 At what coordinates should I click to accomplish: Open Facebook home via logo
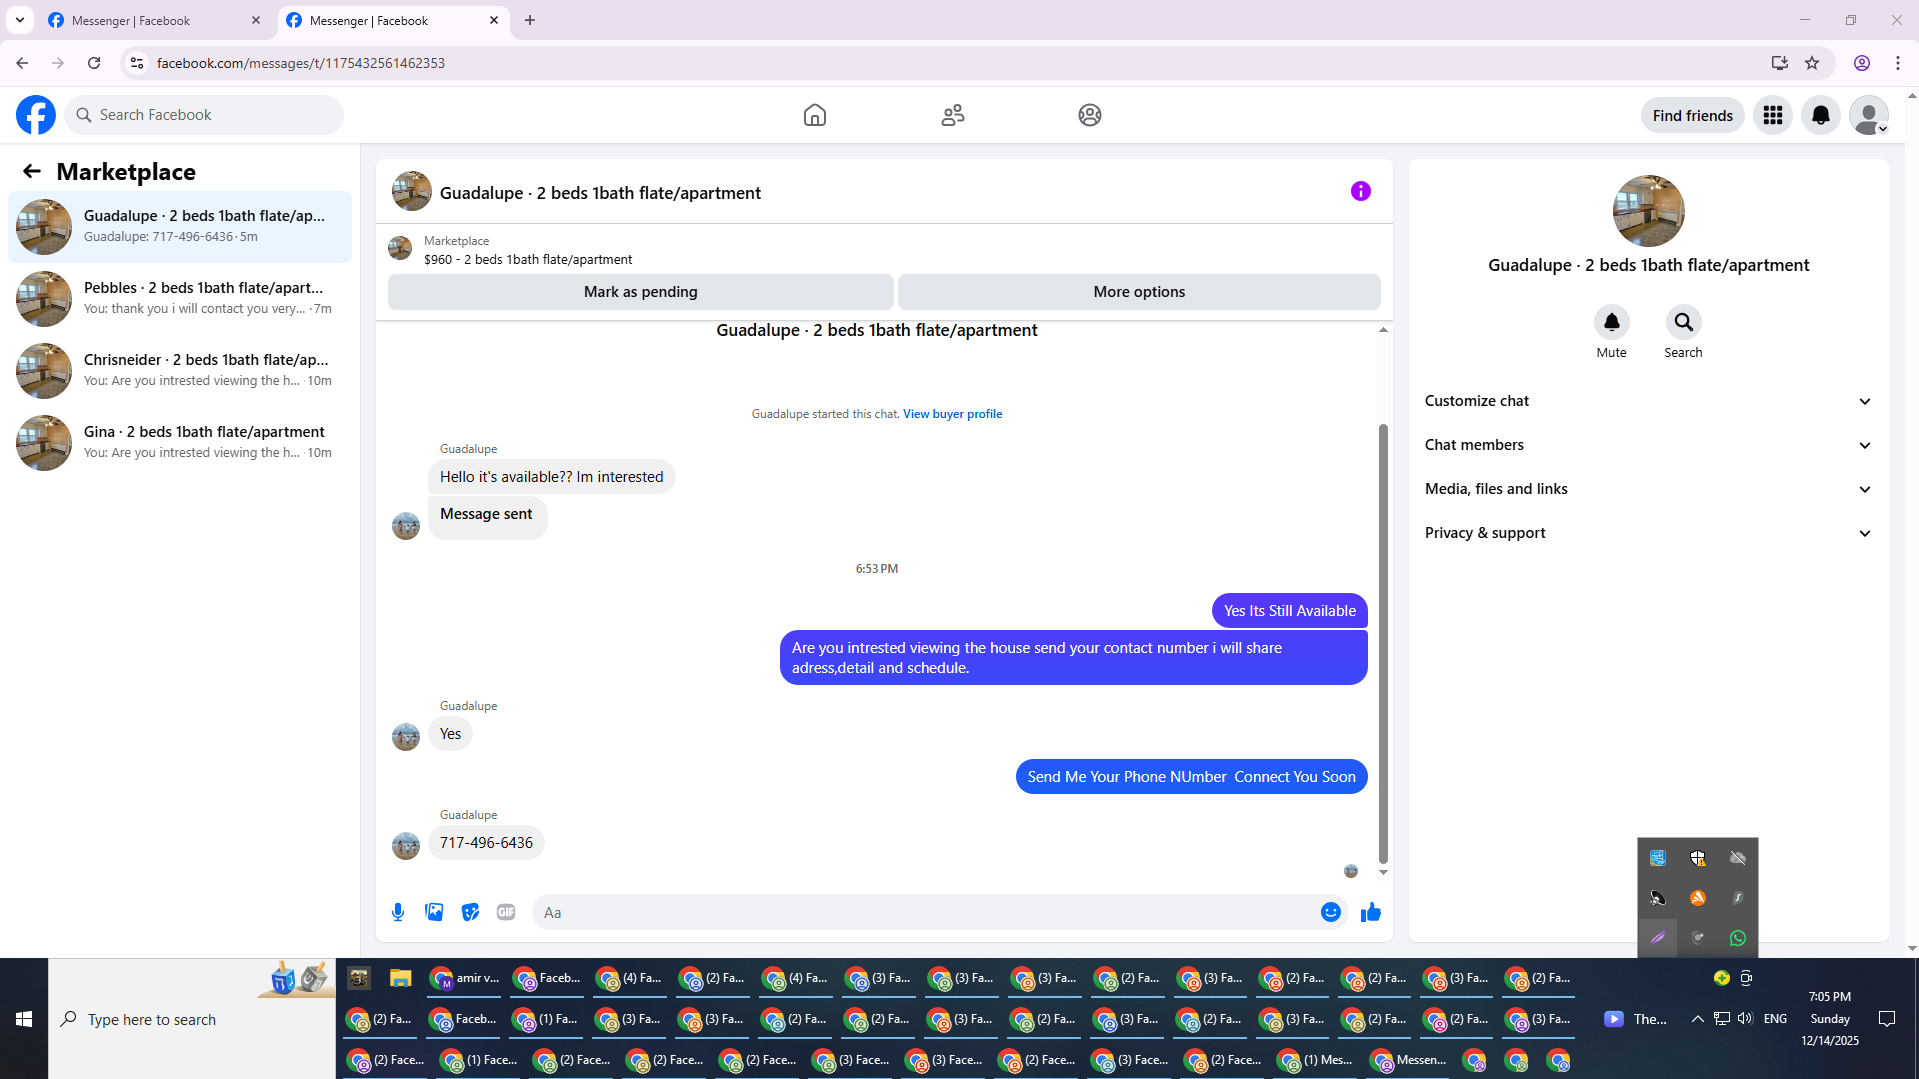pos(36,115)
